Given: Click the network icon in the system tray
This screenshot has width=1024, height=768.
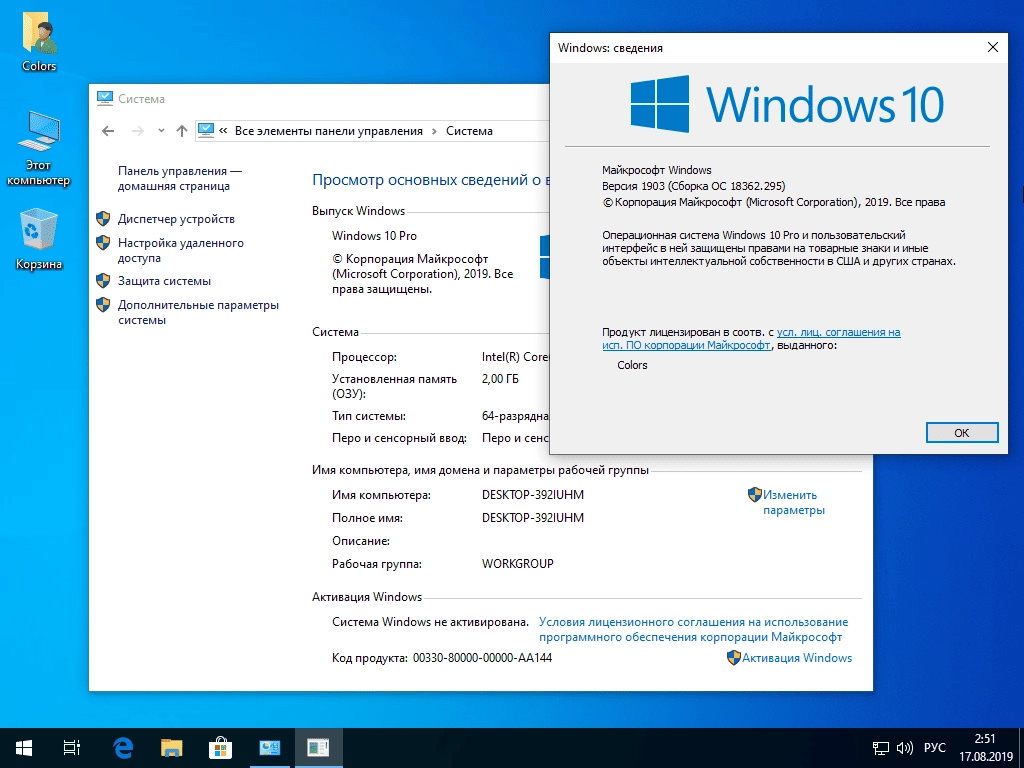Looking at the screenshot, I should (881, 748).
